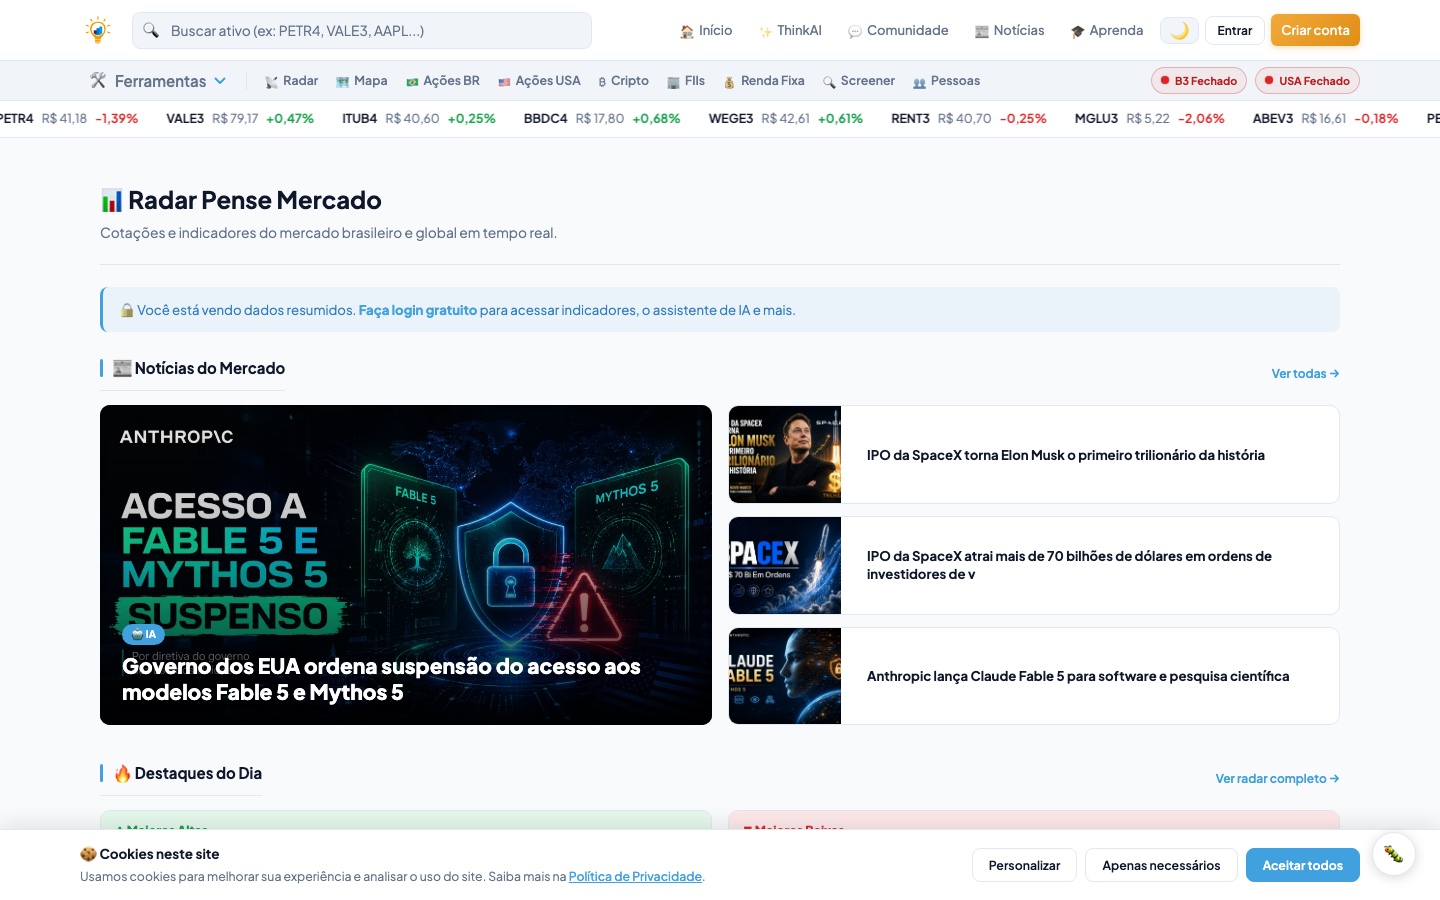The image size is (1440, 900).
Task: Open the Ações BR tab
Action: point(442,81)
